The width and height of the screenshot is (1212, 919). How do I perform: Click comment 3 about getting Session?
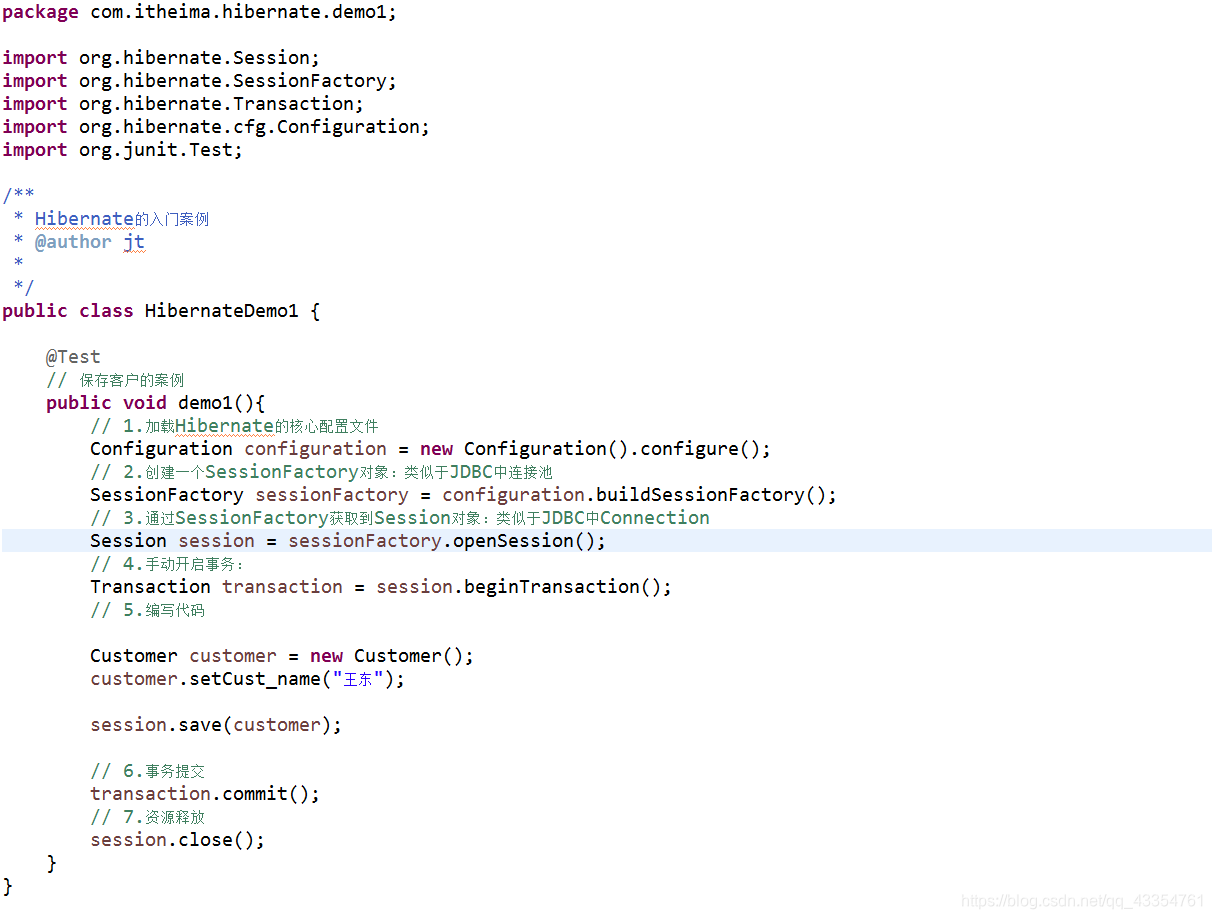tap(400, 518)
